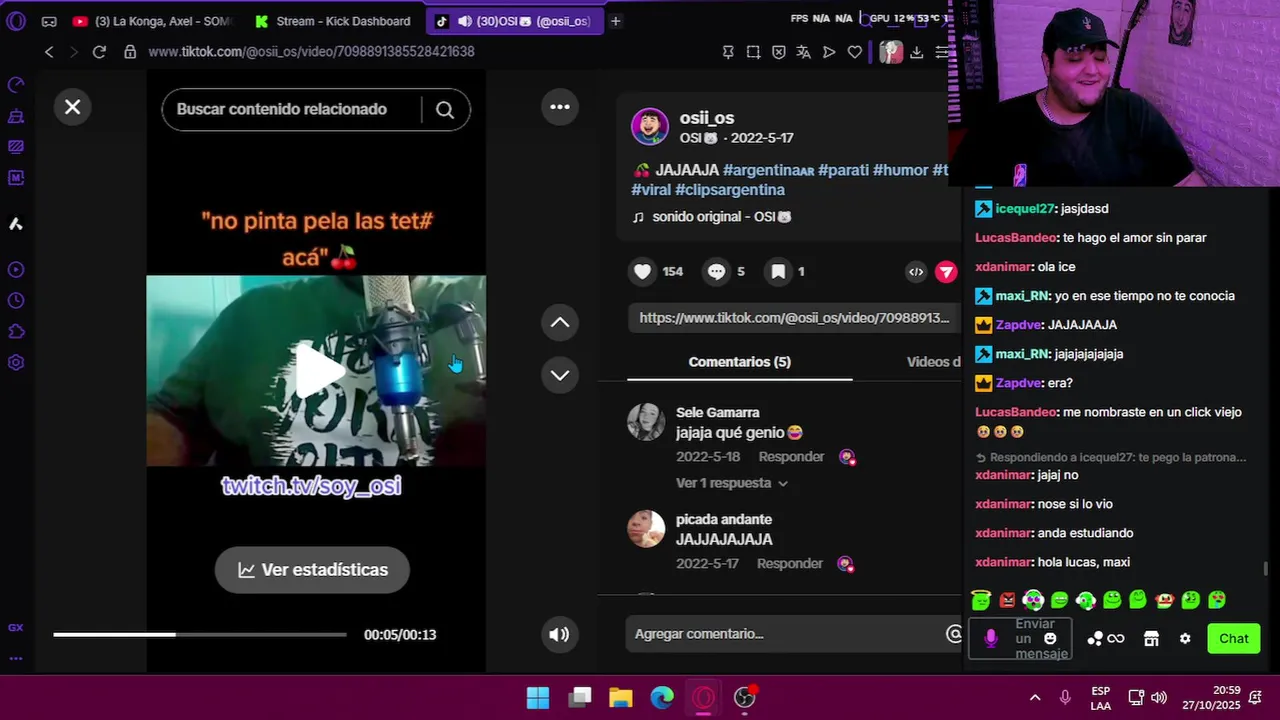Image resolution: width=1280 pixels, height=720 pixels.
Task: Go to previous video up arrow
Action: coord(560,322)
